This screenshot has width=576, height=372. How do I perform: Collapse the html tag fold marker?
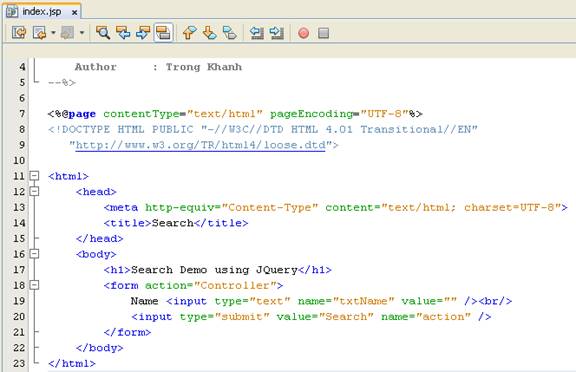pyautogui.click(x=34, y=176)
